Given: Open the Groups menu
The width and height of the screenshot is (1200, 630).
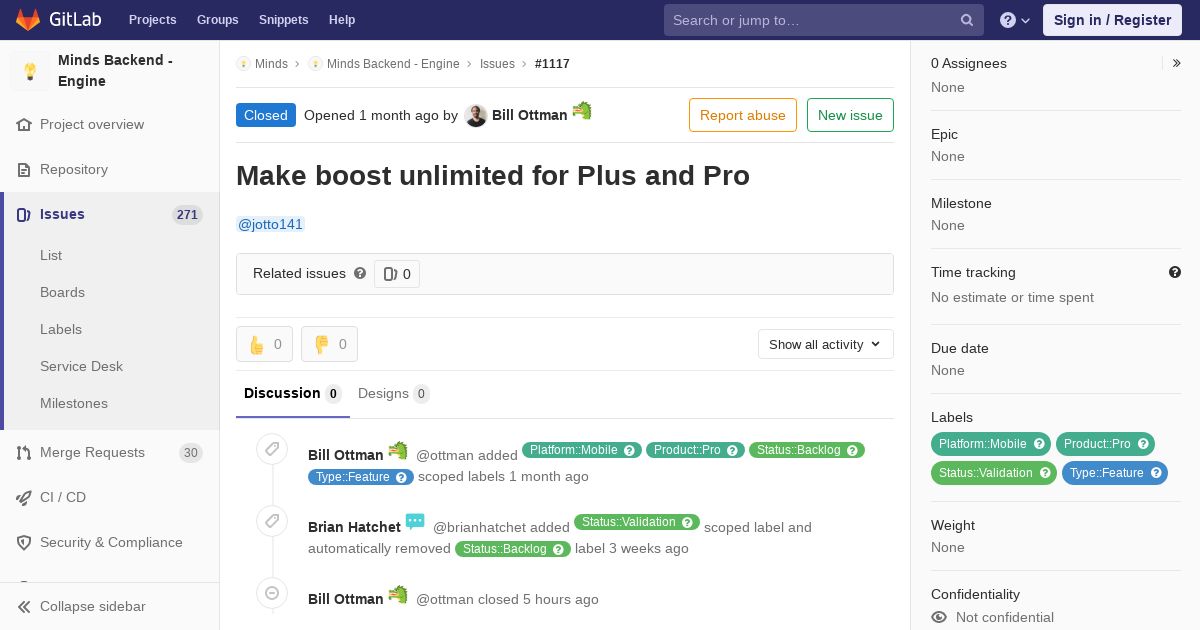Looking at the screenshot, I should tap(217, 20).
